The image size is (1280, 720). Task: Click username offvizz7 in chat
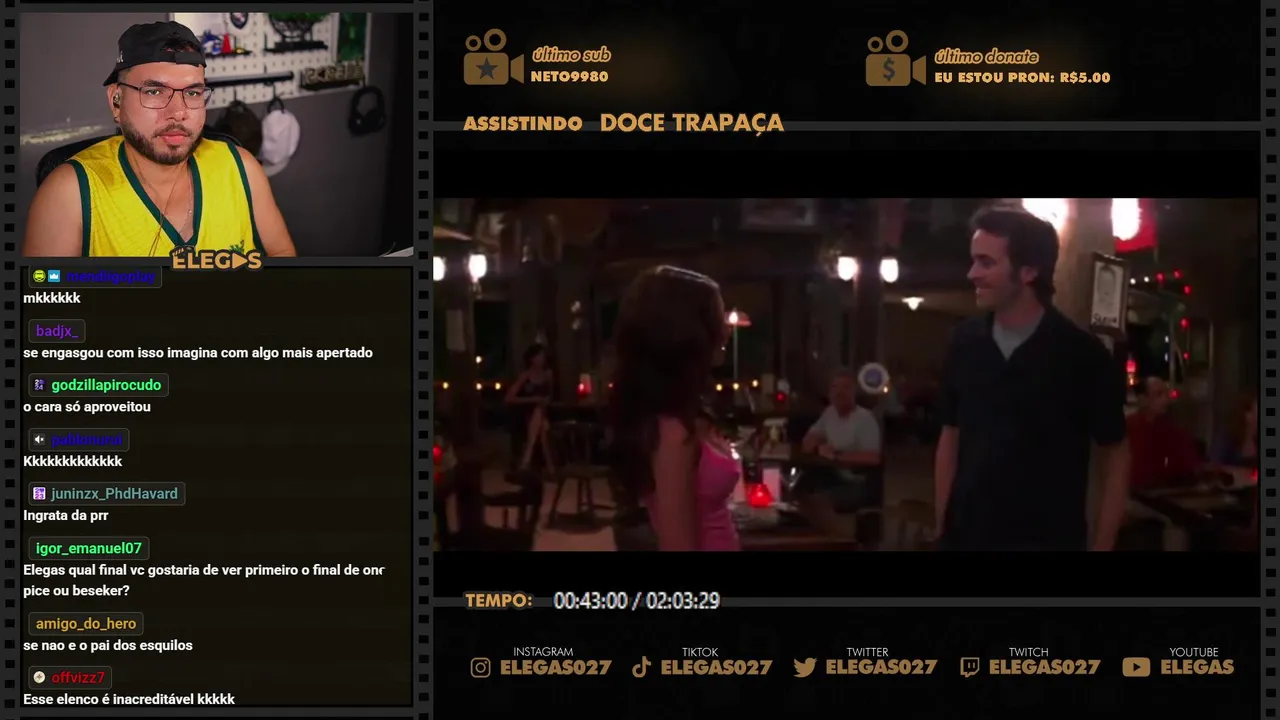(78, 678)
